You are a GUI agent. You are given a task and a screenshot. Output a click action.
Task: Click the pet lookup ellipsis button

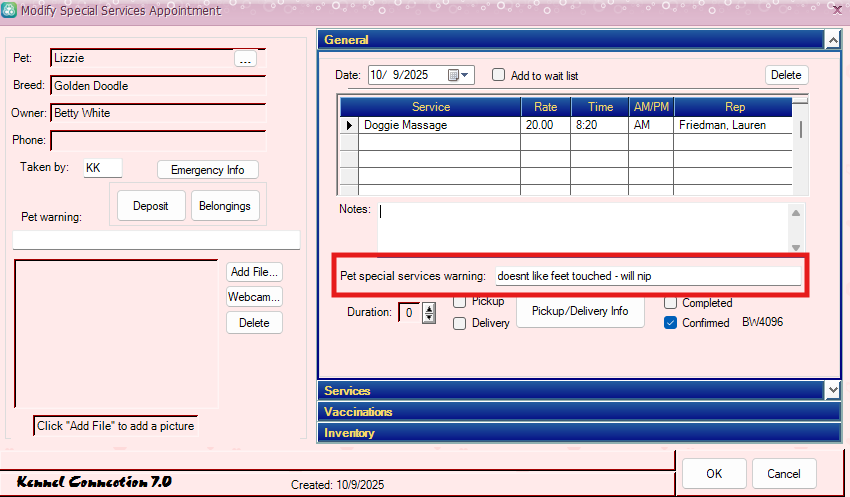(245, 59)
